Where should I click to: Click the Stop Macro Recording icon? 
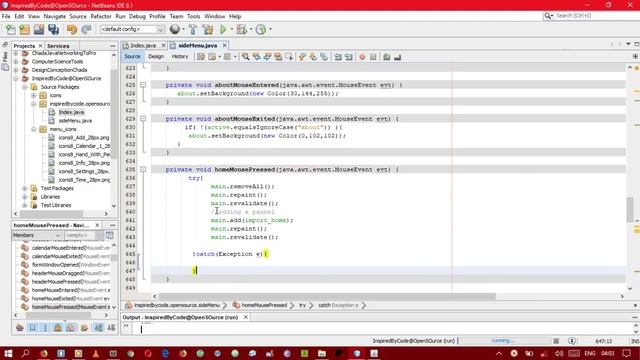coord(373,57)
